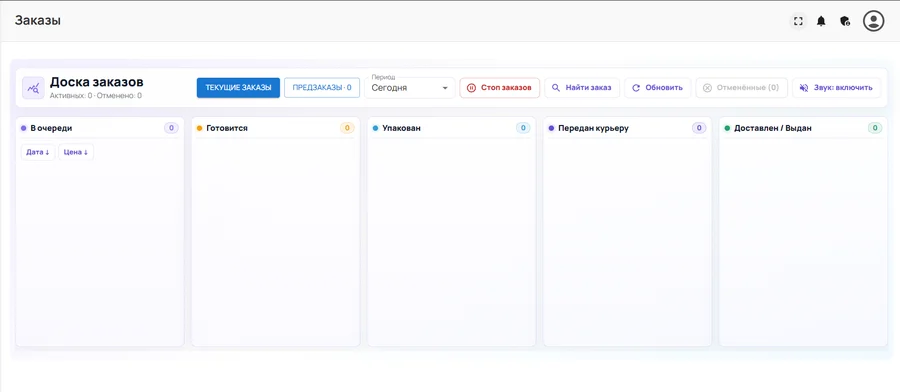
Task: Click the Готовится column header
Action: [x=227, y=129]
